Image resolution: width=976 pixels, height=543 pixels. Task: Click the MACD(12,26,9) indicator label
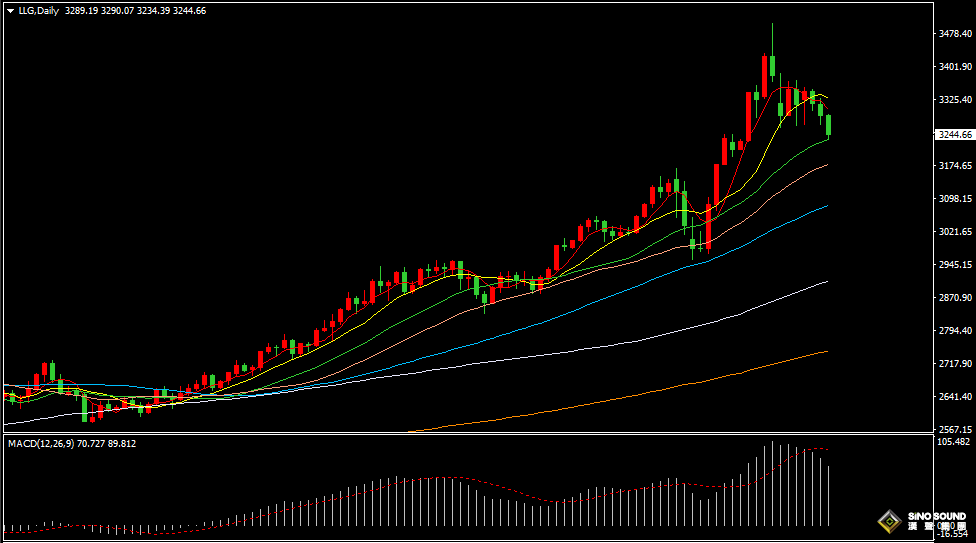pyautogui.click(x=40, y=443)
